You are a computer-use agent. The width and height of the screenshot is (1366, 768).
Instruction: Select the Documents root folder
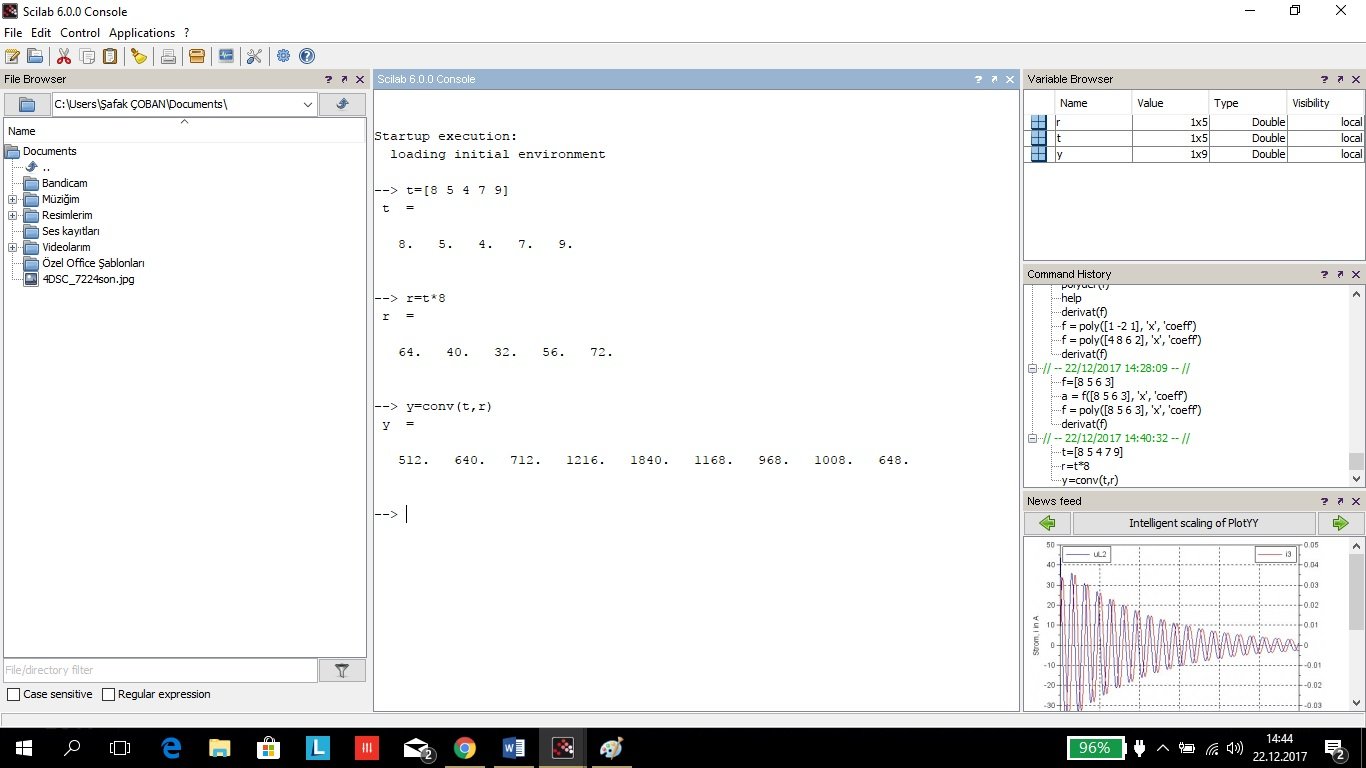[x=49, y=151]
